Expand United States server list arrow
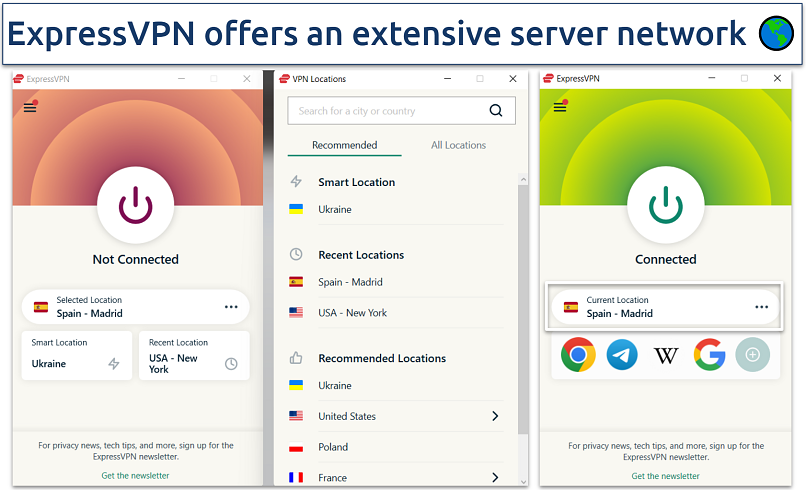Image resolution: width=806 pixels, height=490 pixels. [x=495, y=416]
